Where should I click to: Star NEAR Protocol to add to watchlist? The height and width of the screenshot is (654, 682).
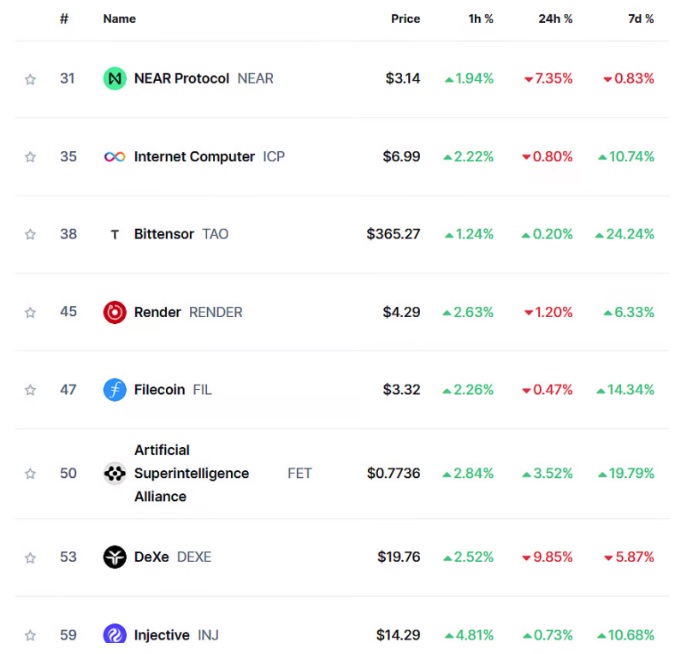pyautogui.click(x=30, y=79)
